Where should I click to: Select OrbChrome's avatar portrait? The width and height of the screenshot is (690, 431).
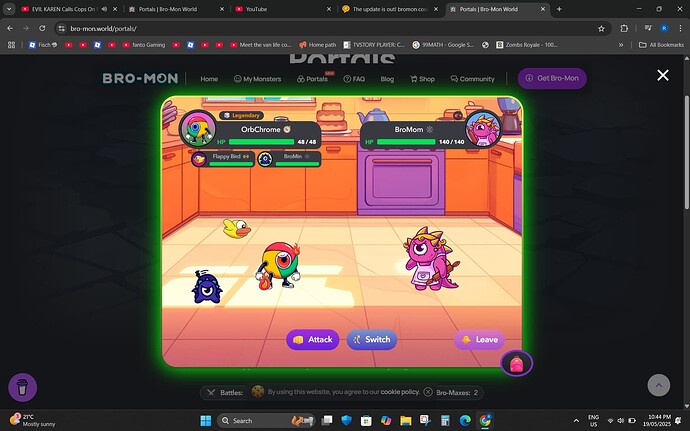pos(196,129)
